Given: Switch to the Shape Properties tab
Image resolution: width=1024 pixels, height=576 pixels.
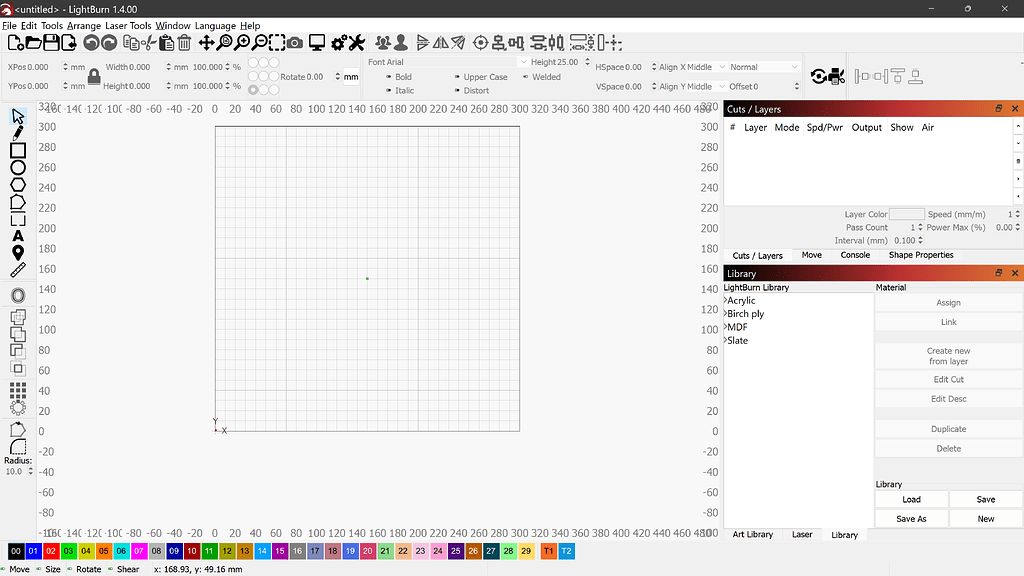Looking at the screenshot, I should tap(920, 255).
